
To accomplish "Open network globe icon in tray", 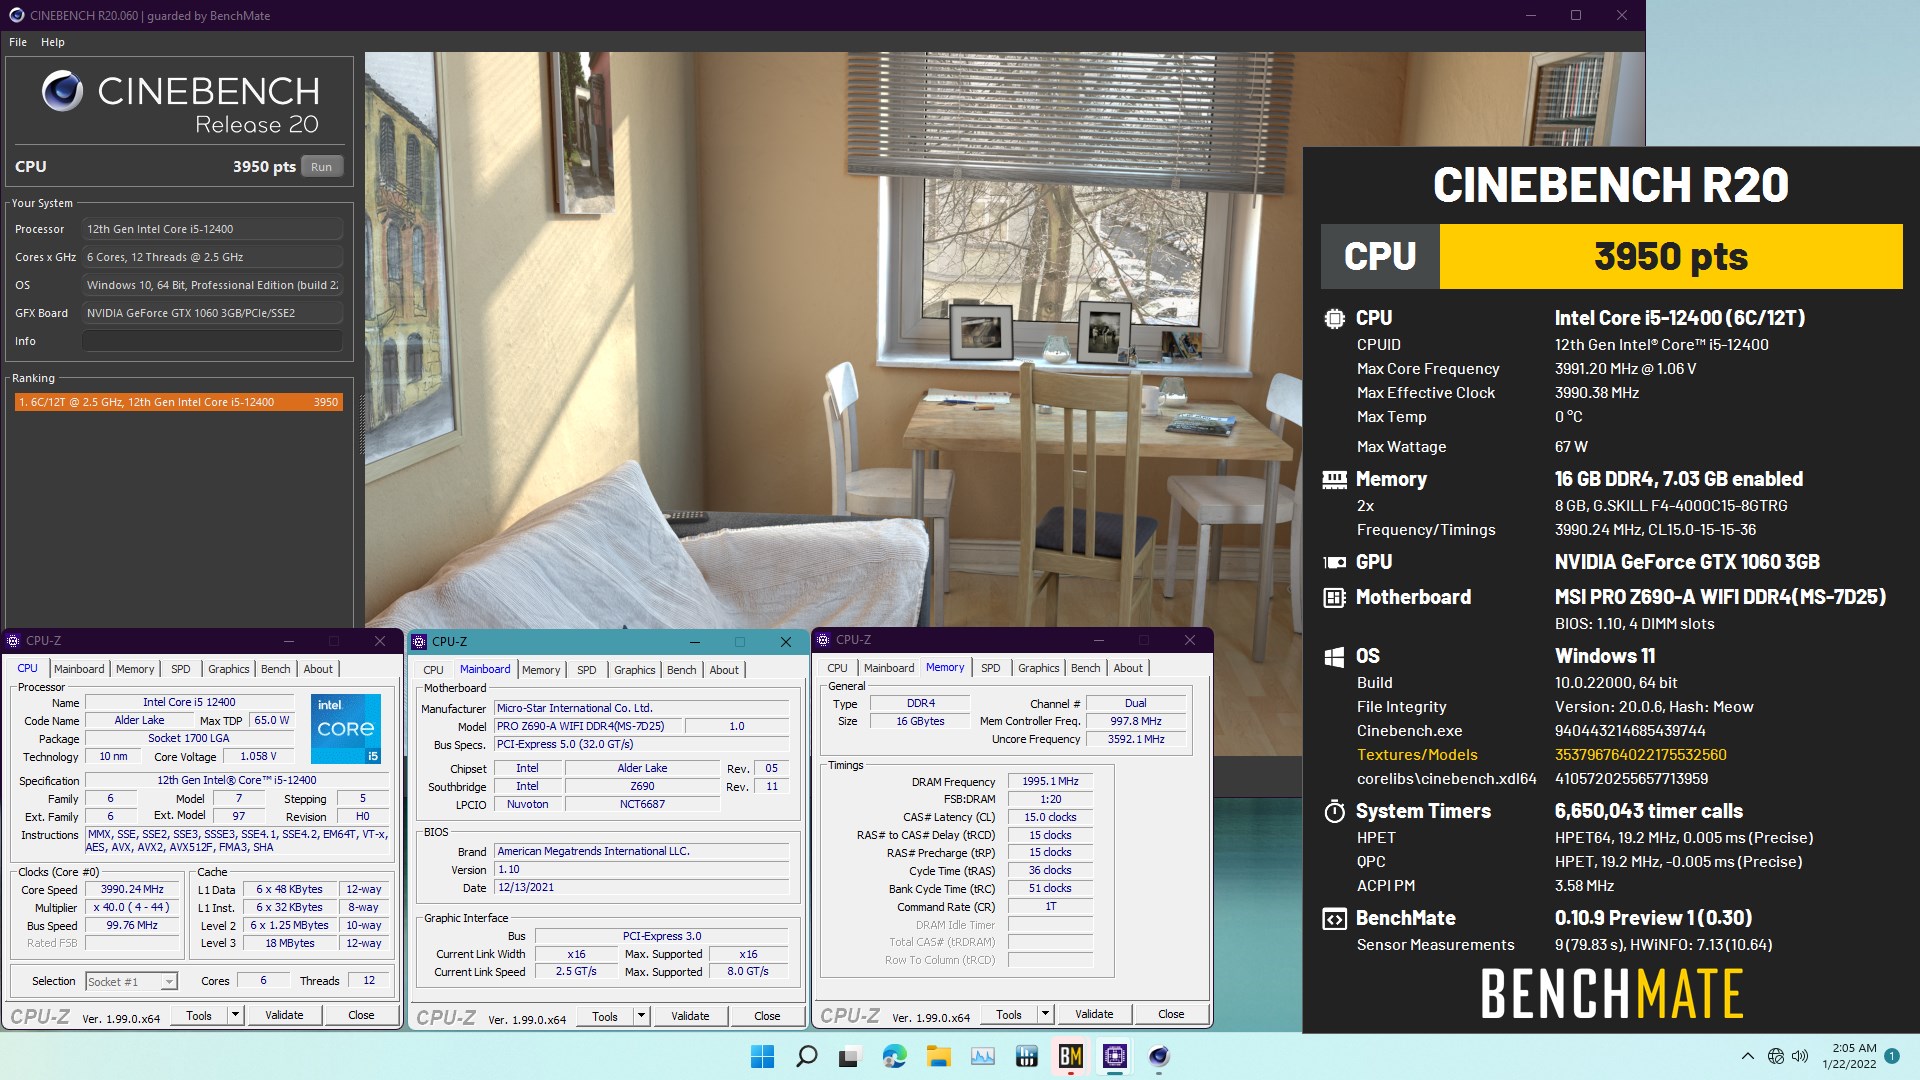I will tap(1775, 1056).
